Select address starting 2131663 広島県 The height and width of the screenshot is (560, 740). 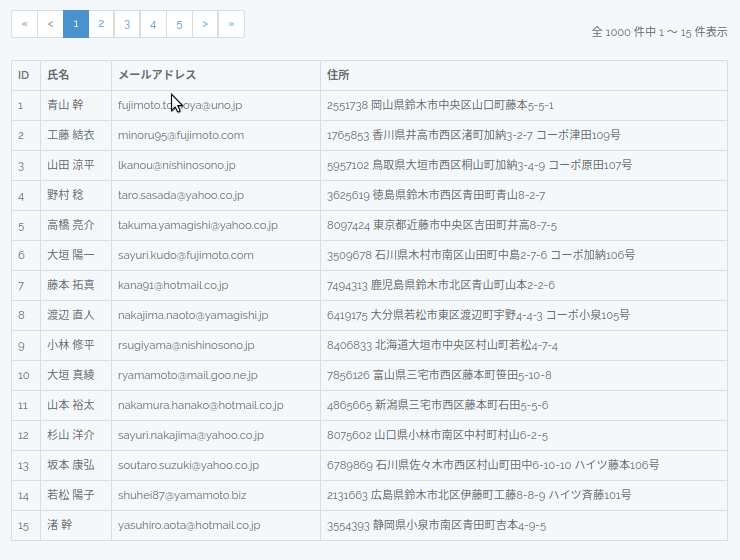coord(479,495)
